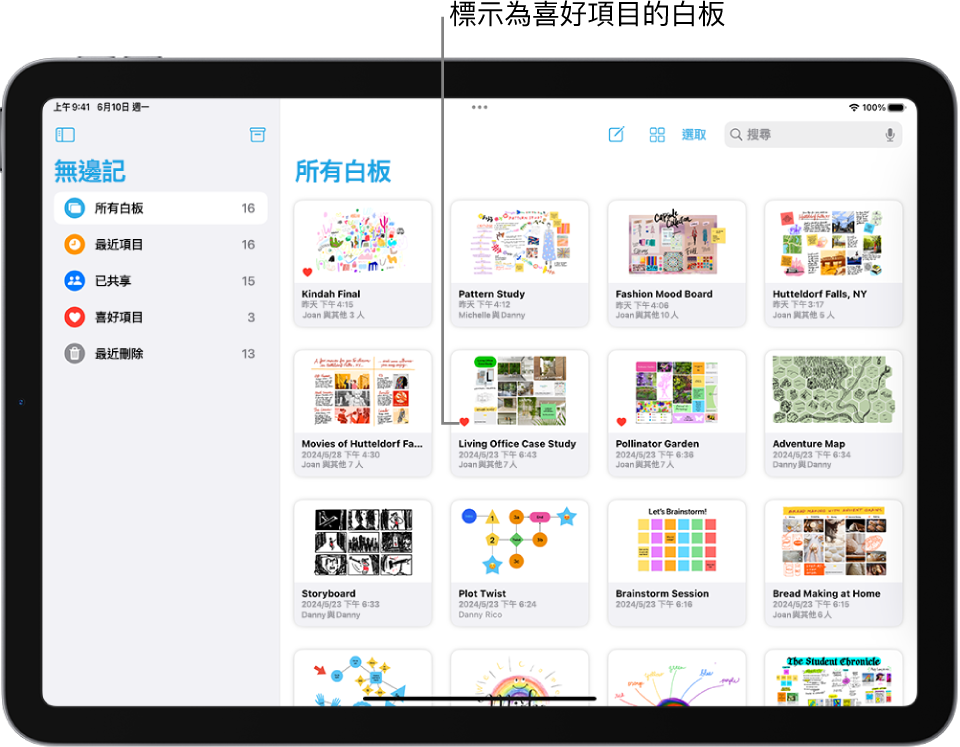Click the 上午9:41 clock in status bar

tap(72, 107)
